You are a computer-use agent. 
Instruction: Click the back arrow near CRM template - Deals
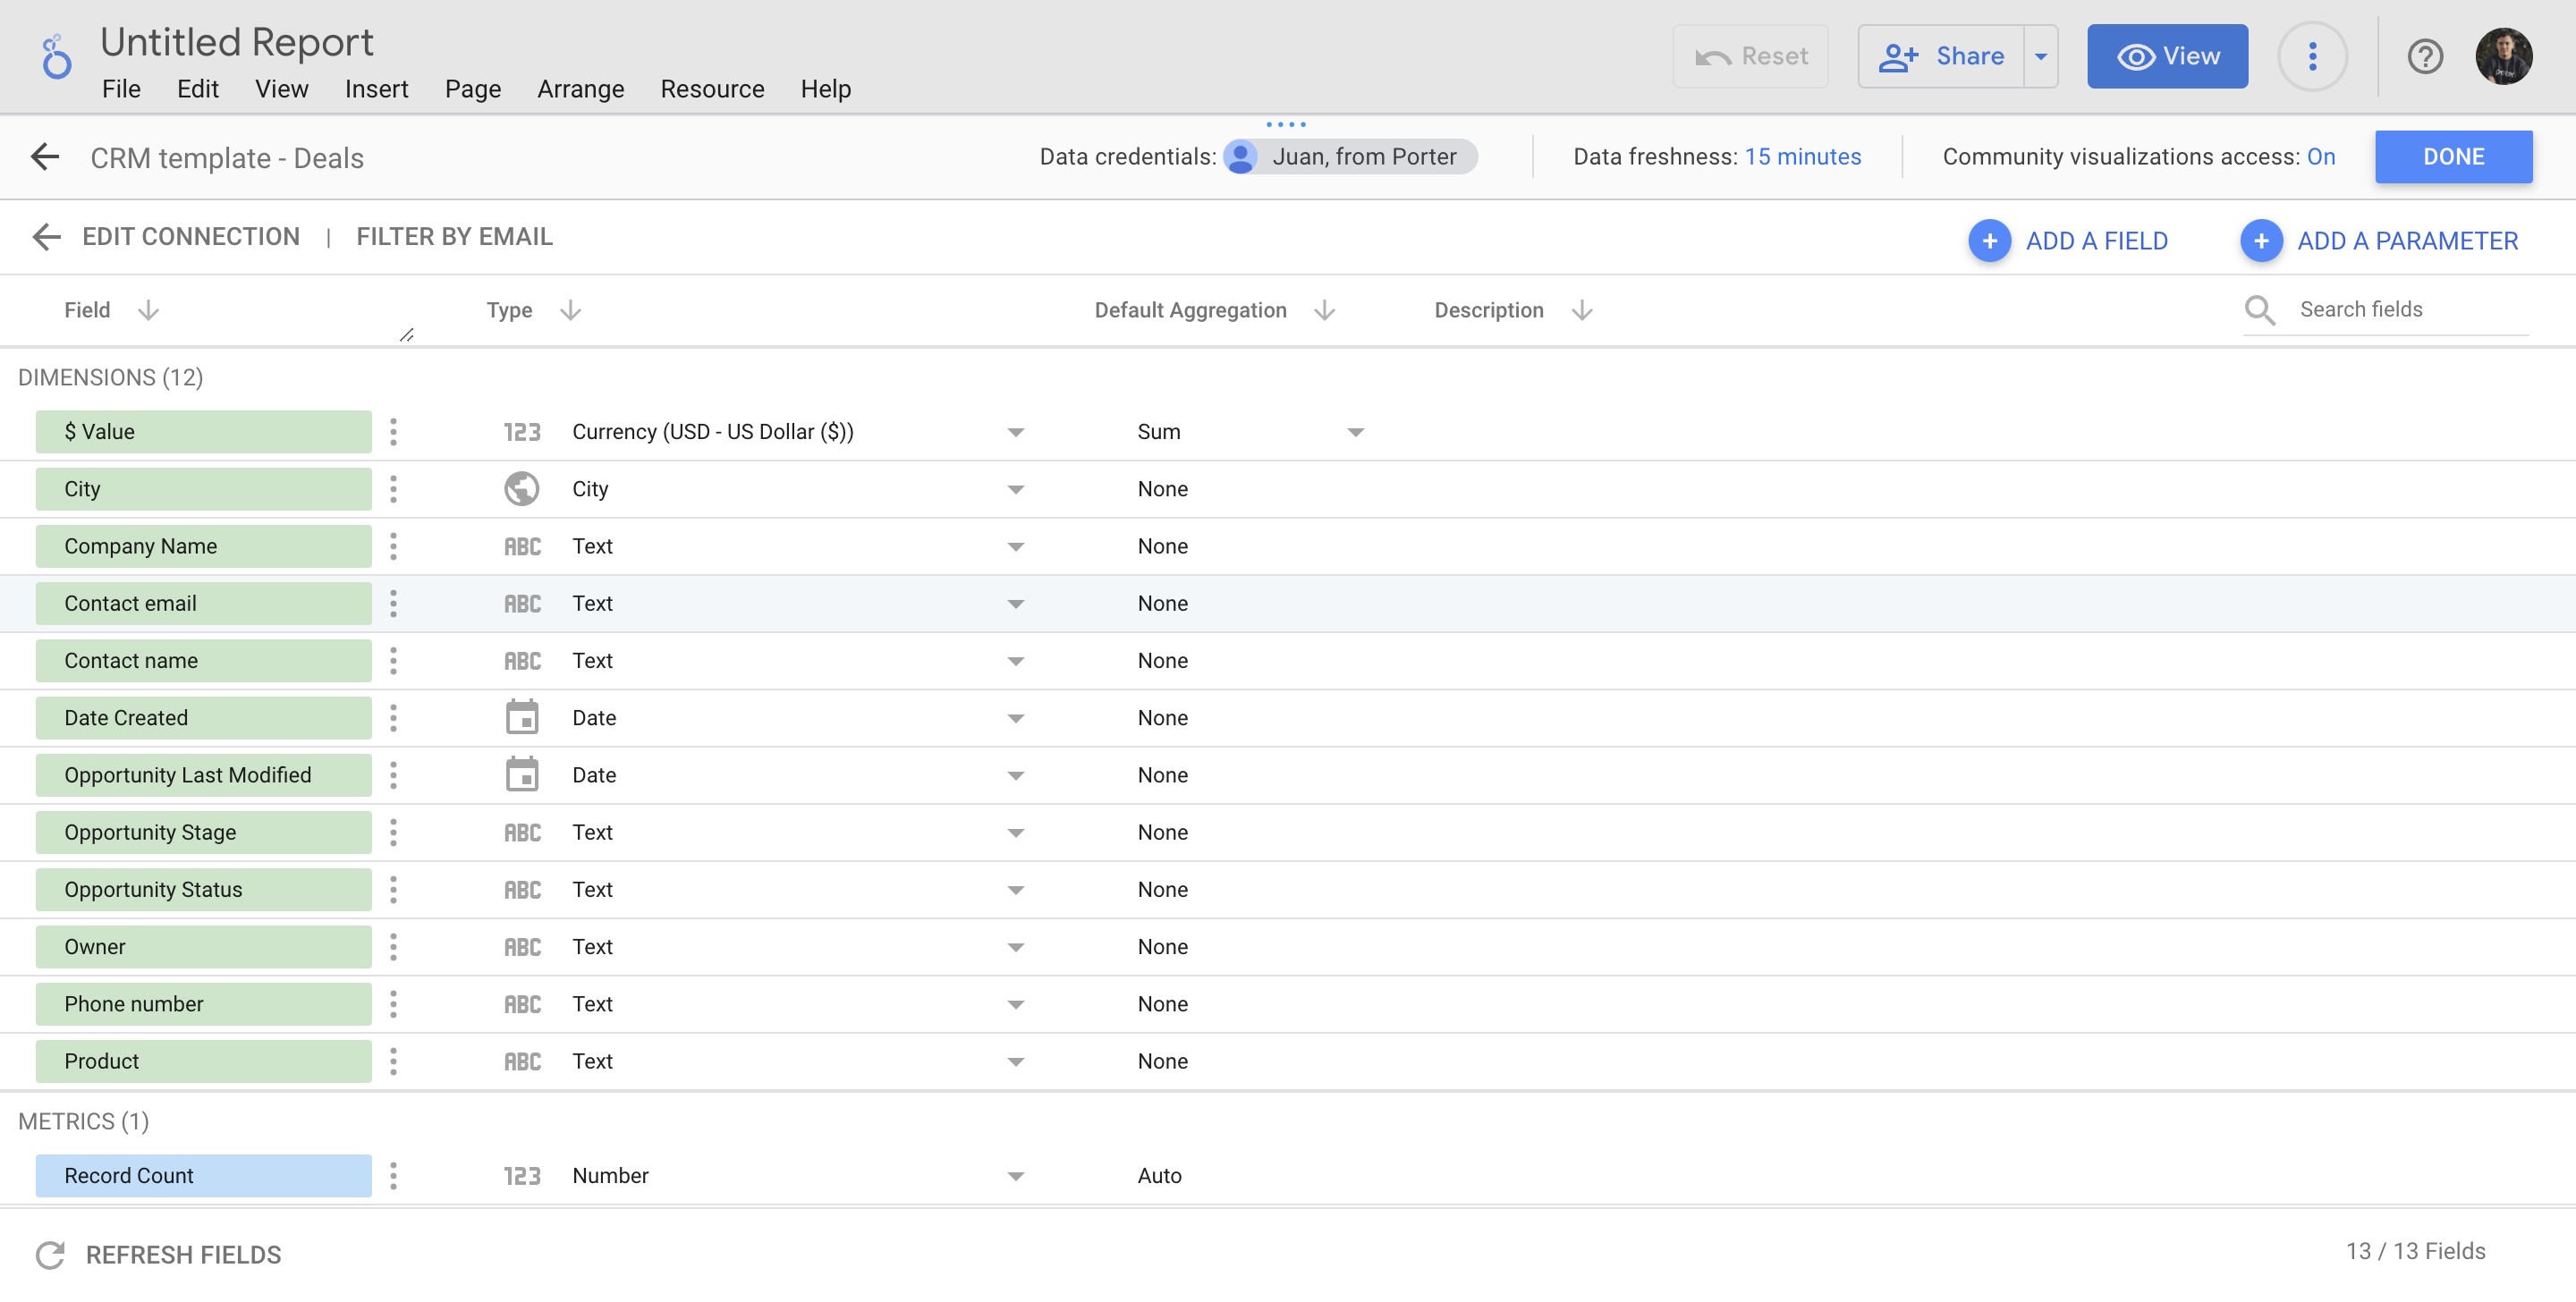tap(44, 157)
